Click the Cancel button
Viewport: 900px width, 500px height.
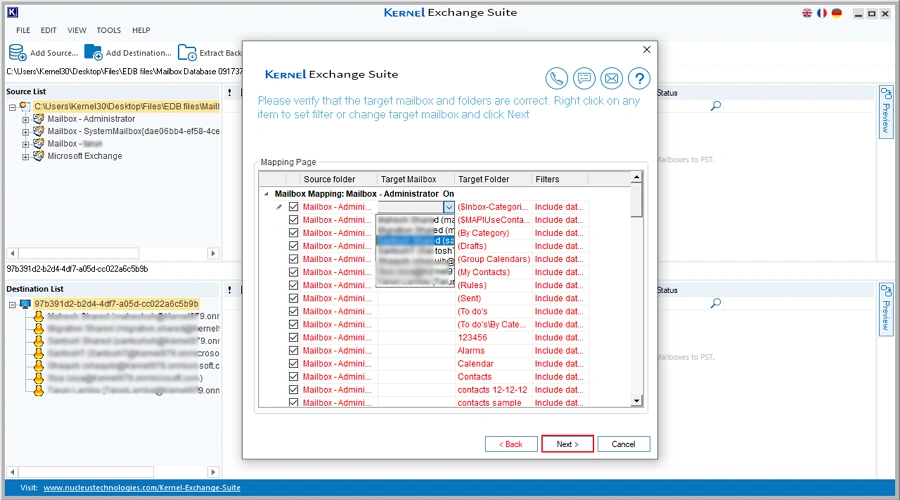pos(623,444)
